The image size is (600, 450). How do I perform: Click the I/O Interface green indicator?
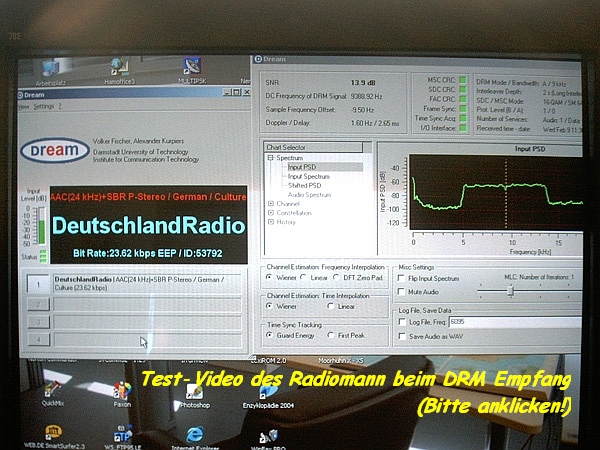click(463, 128)
